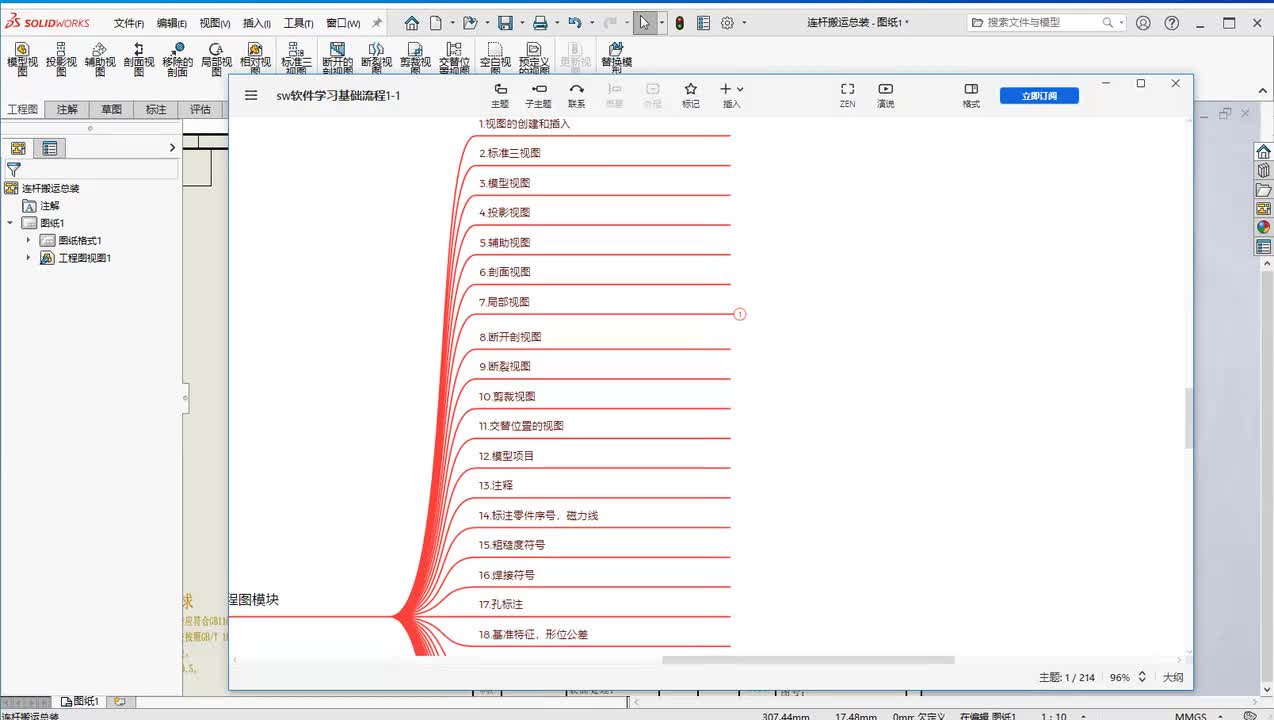The width and height of the screenshot is (1274, 720).
Task: Click the Undo icon
Action: point(574,22)
